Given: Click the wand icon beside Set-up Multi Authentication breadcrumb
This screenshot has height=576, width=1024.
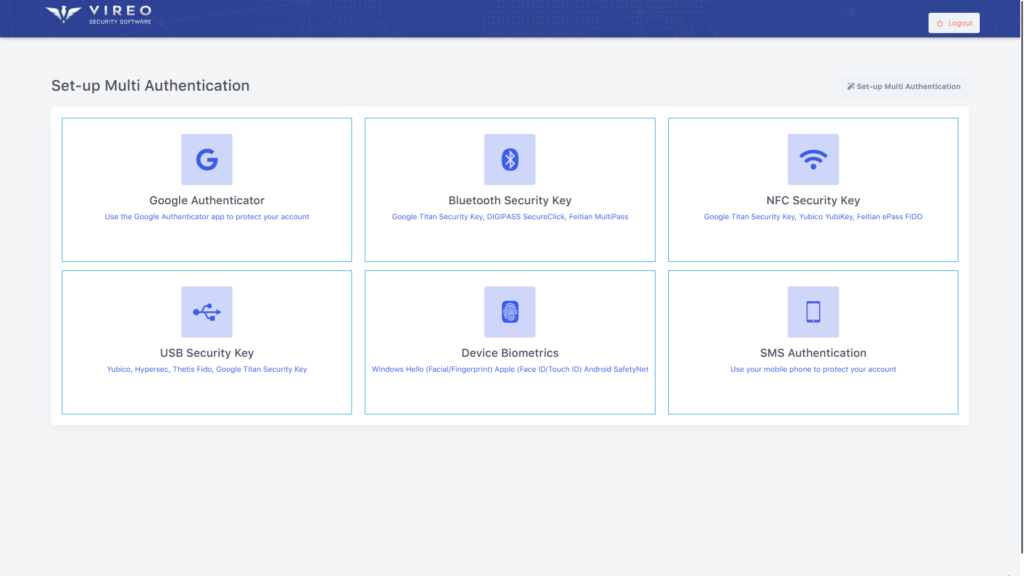Looking at the screenshot, I should pos(850,86).
